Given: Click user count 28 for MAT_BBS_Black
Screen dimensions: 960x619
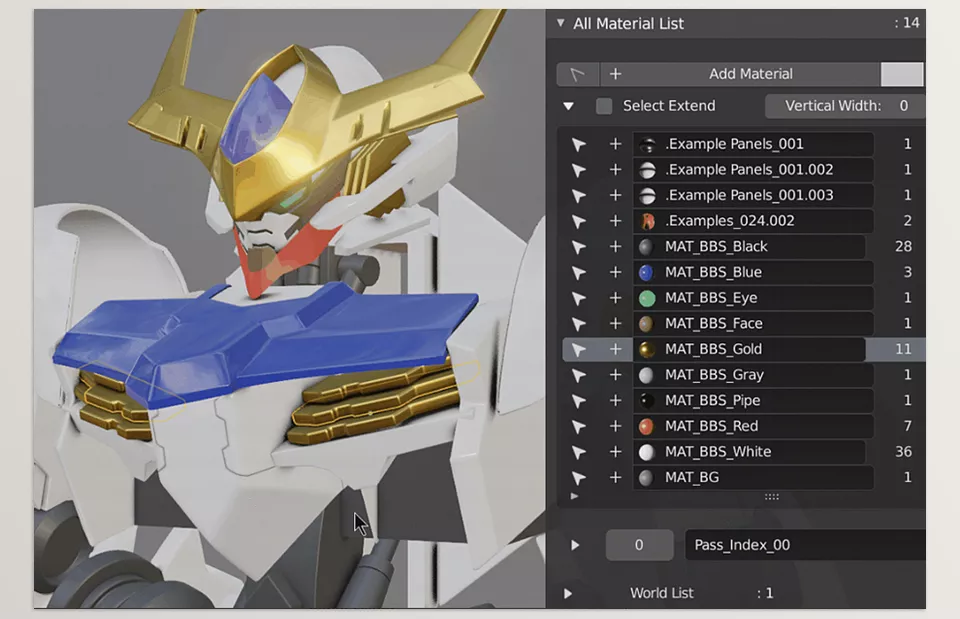Looking at the screenshot, I should (903, 247).
